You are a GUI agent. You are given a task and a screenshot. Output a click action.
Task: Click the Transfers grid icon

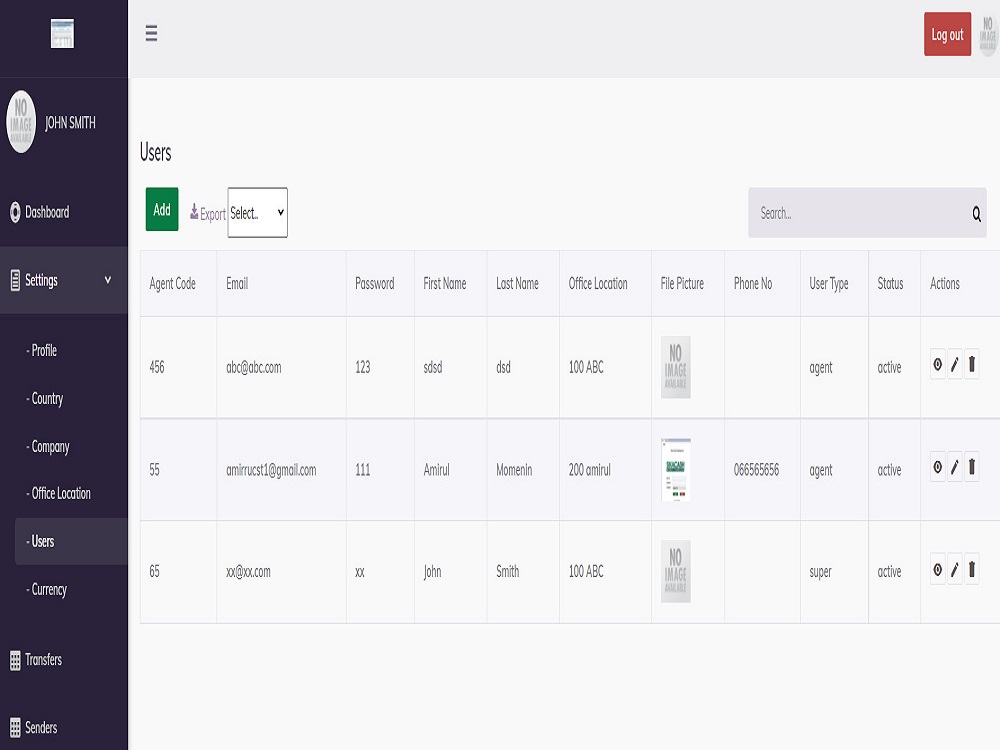(x=15, y=660)
